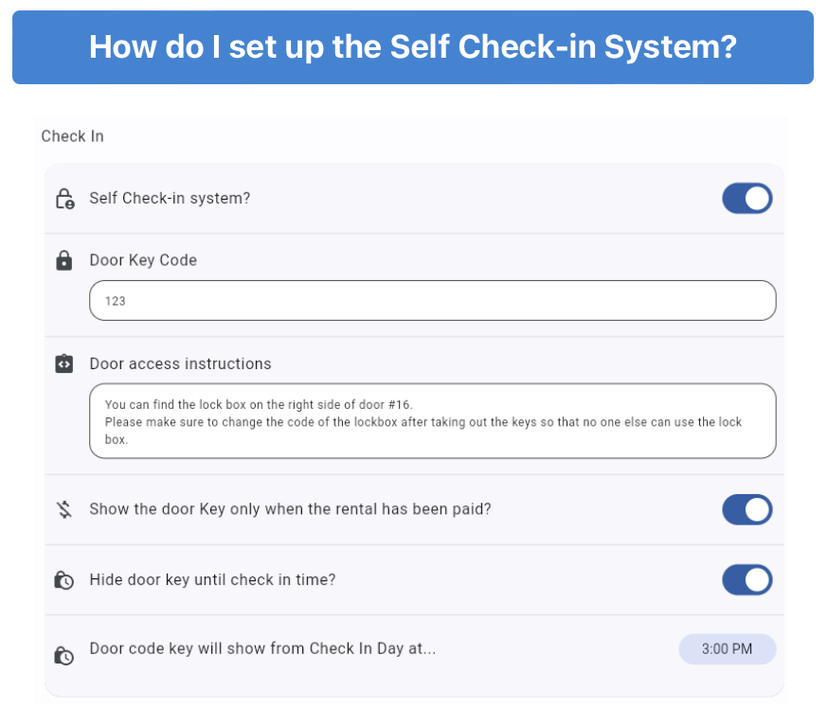
Task: Click the padlock icon next to Door Key Code
Action: point(64,261)
